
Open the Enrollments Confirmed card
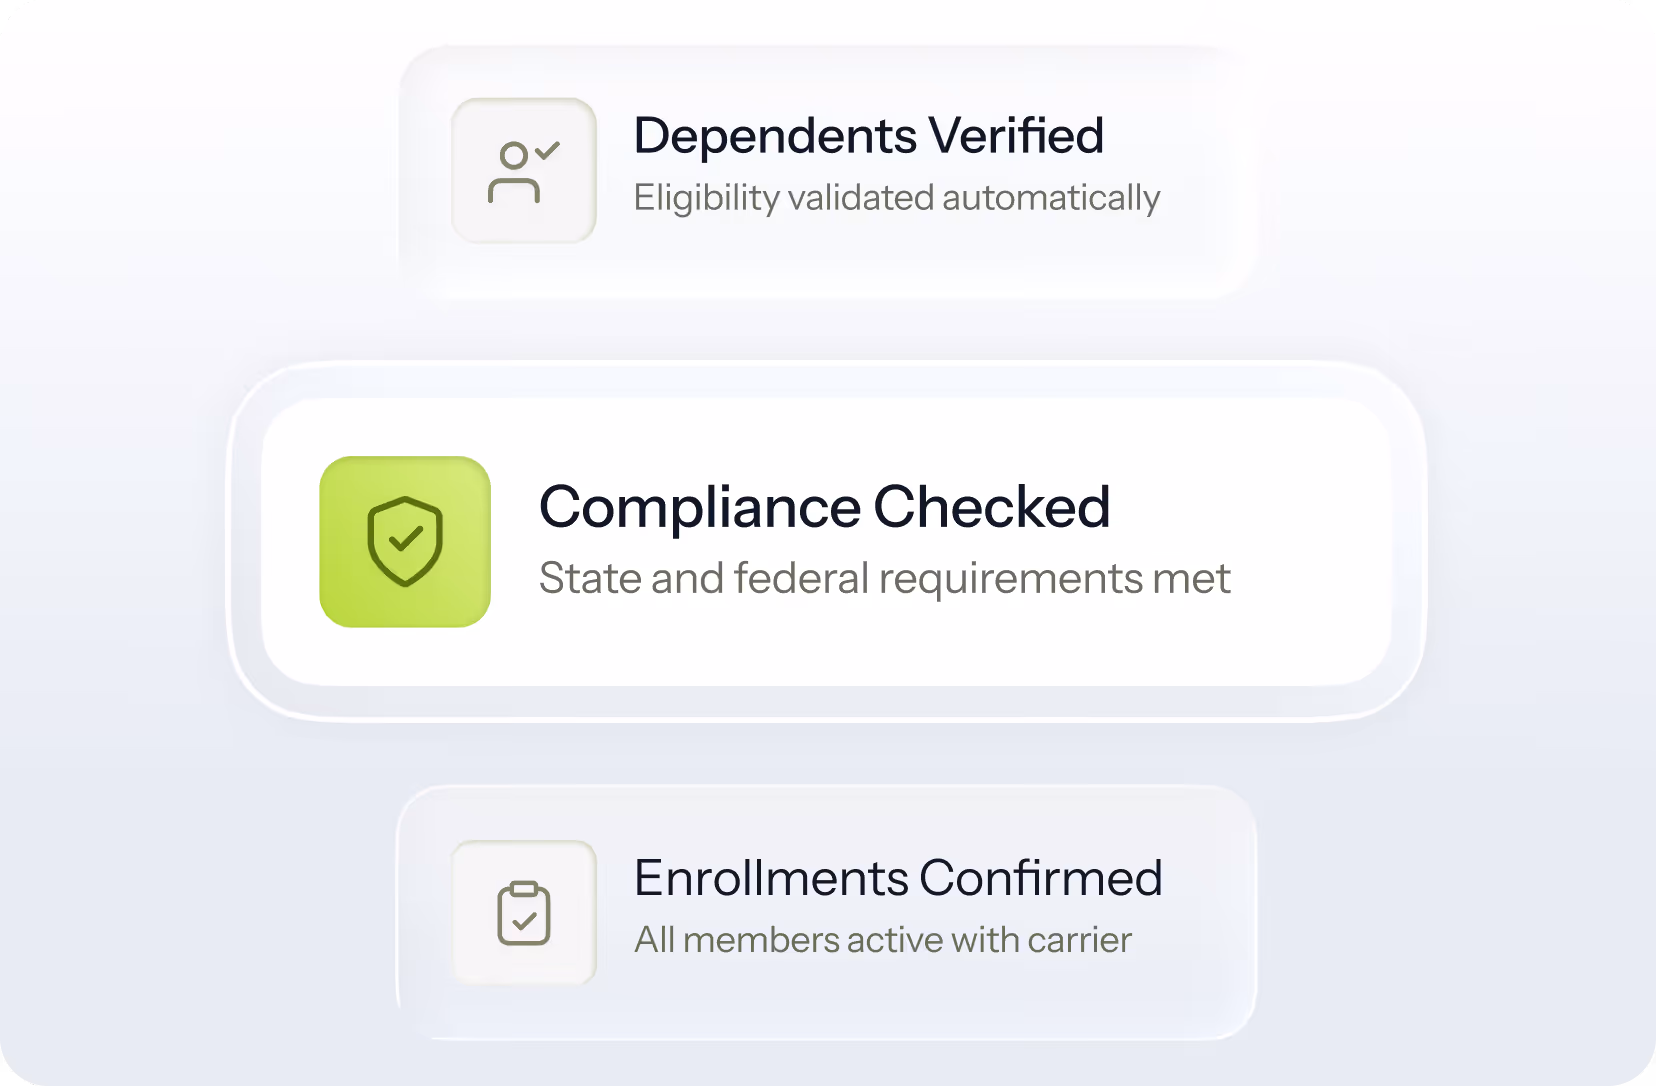point(826,913)
